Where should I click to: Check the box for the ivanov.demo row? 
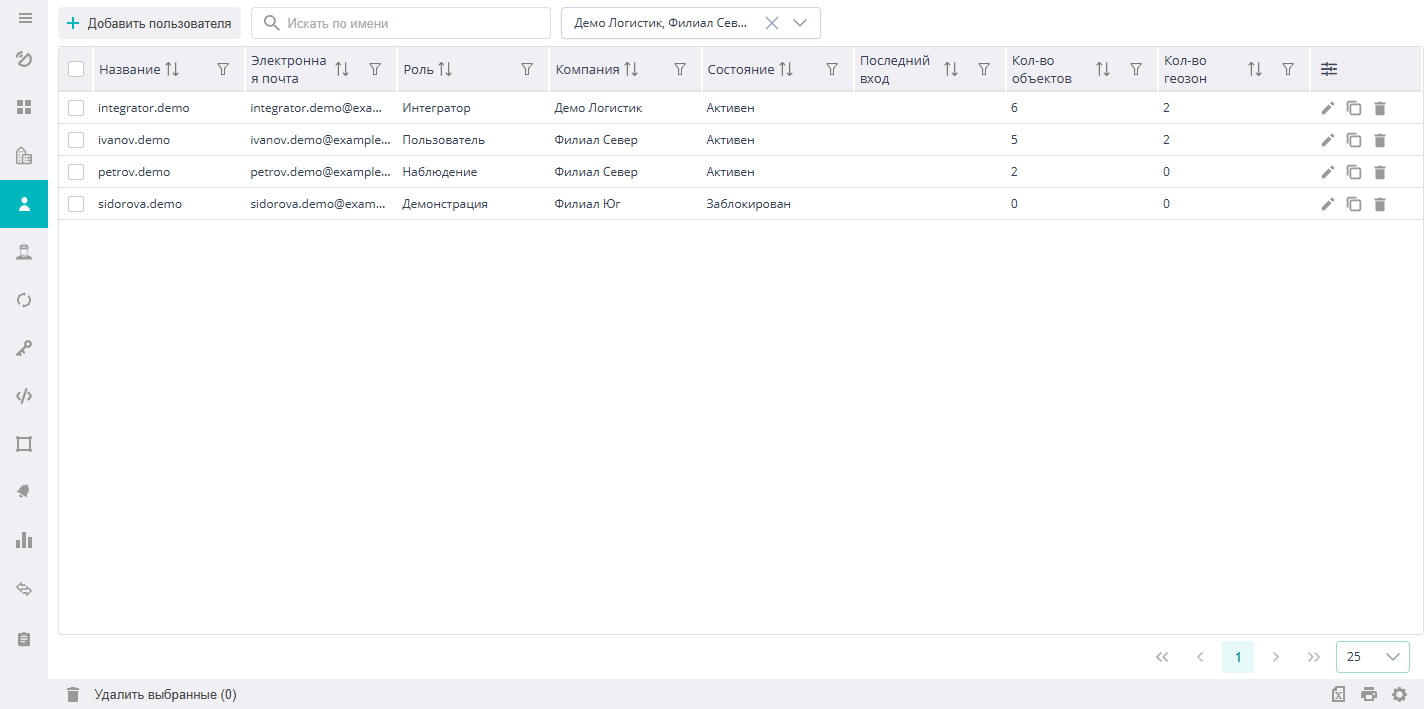pos(76,140)
